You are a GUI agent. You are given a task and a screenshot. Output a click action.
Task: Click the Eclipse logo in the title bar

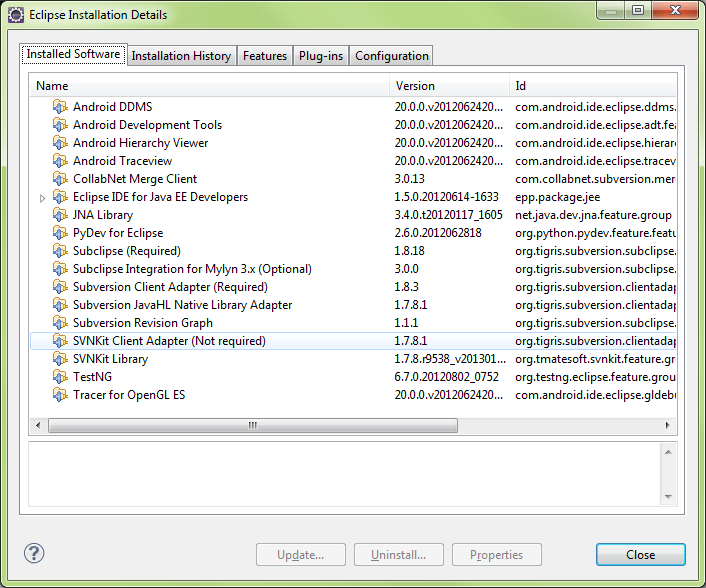[x=16, y=15]
